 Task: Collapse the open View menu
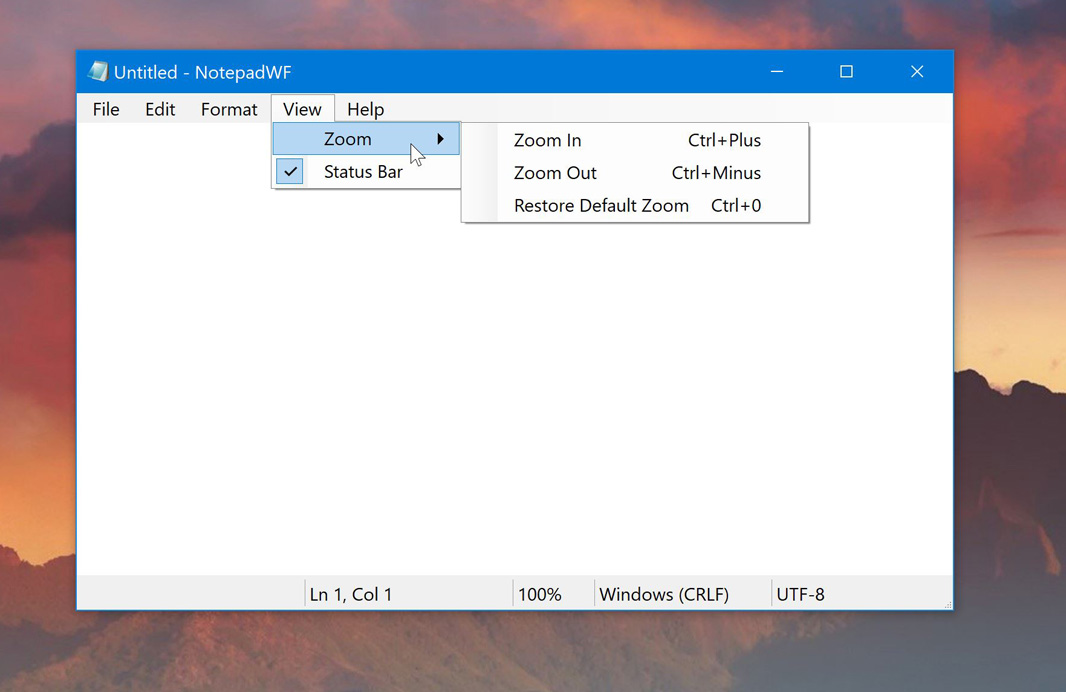(x=302, y=109)
